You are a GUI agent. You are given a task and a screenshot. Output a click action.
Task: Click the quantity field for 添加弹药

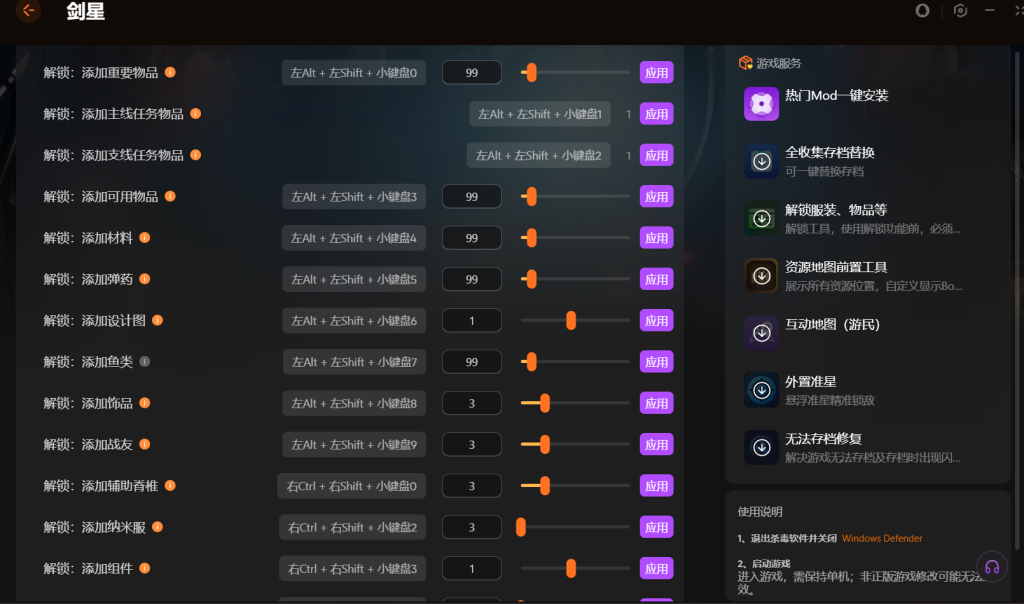coord(471,279)
